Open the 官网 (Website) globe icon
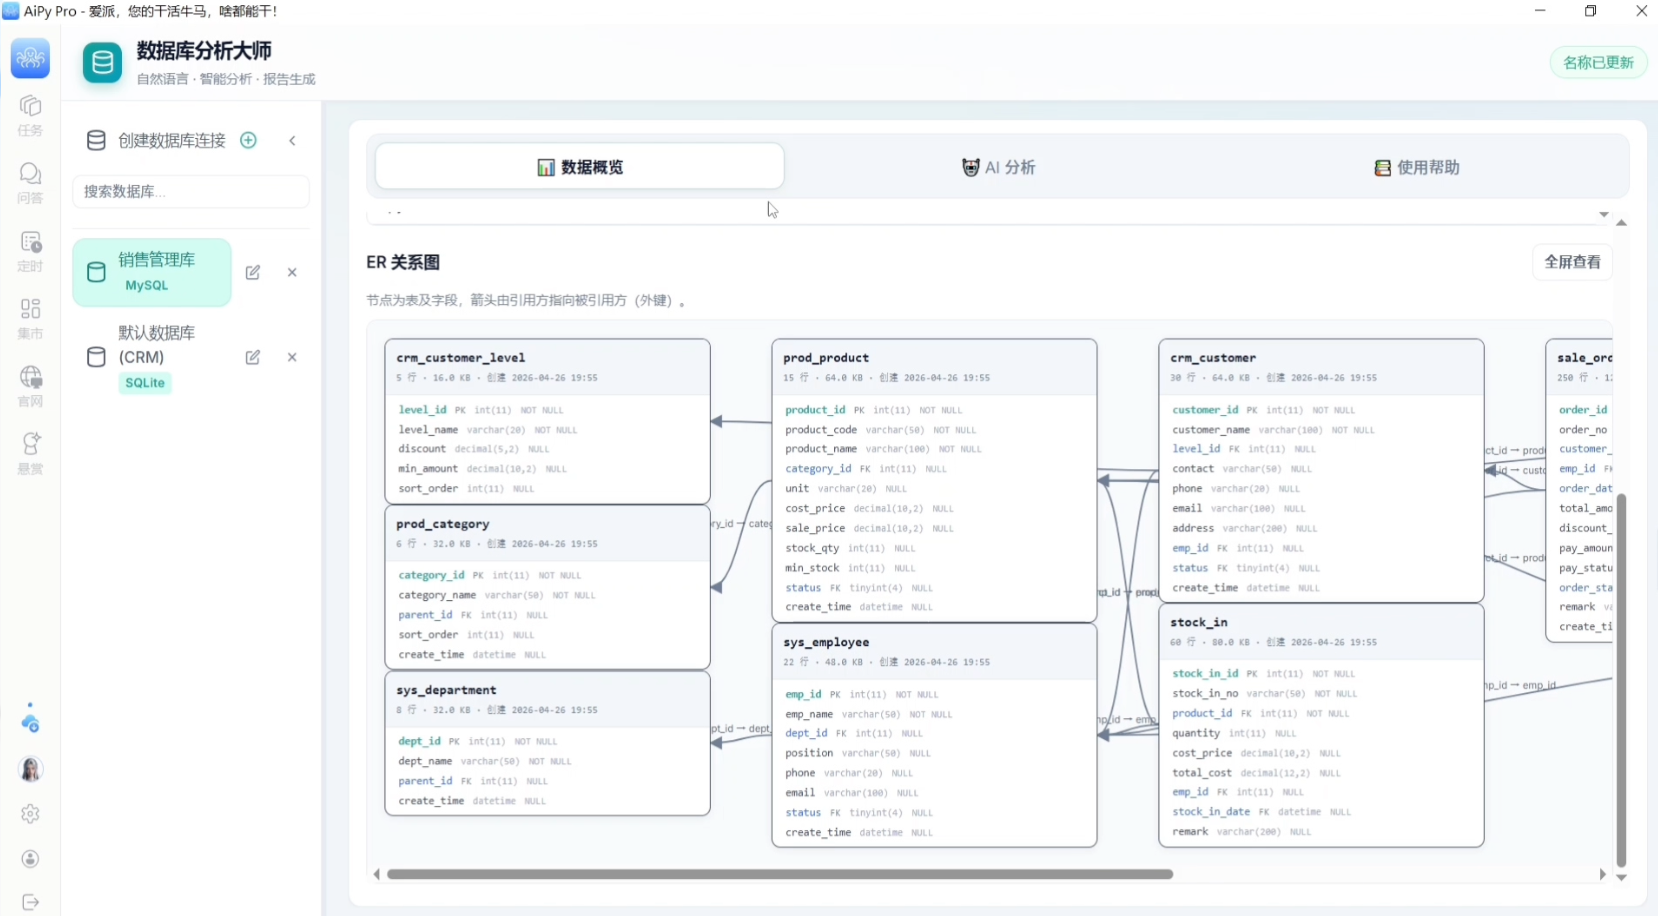Image resolution: width=1658 pixels, height=916 pixels. click(x=30, y=386)
